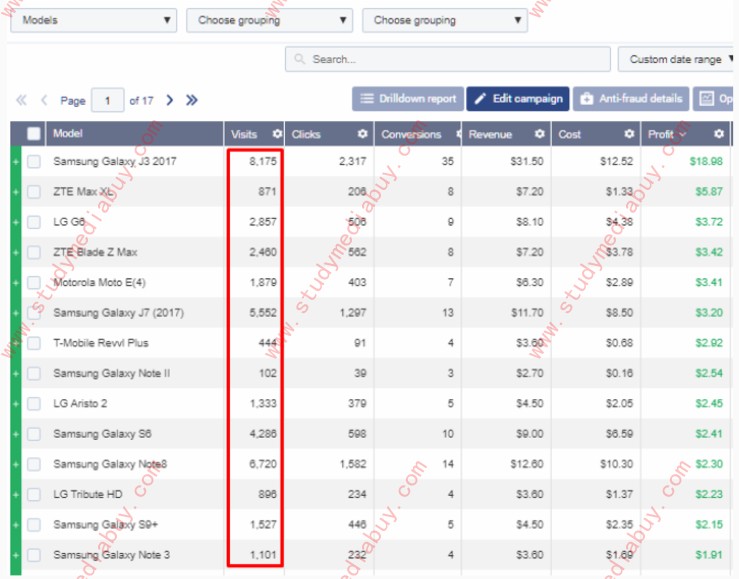Go to the previous page
Image resolution: width=739 pixels, height=579 pixels.
coord(44,100)
